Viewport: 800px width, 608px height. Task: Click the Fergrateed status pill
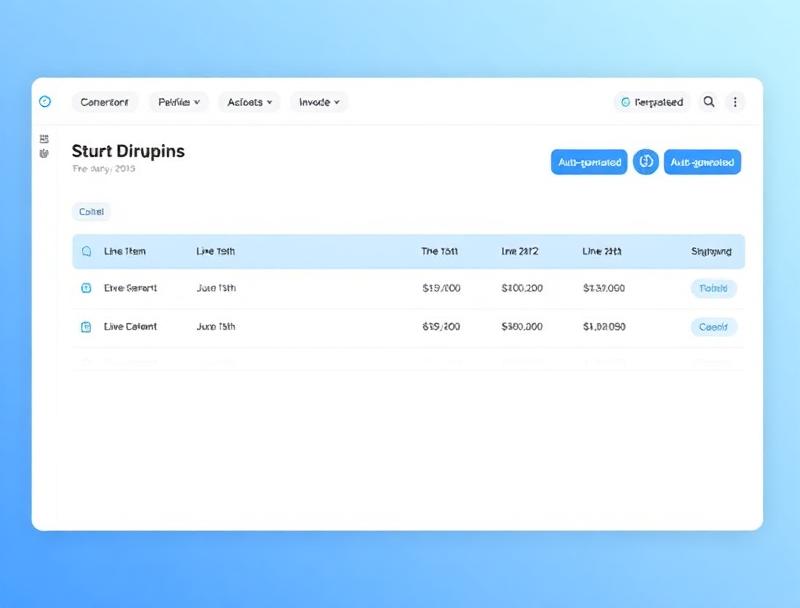click(x=652, y=102)
